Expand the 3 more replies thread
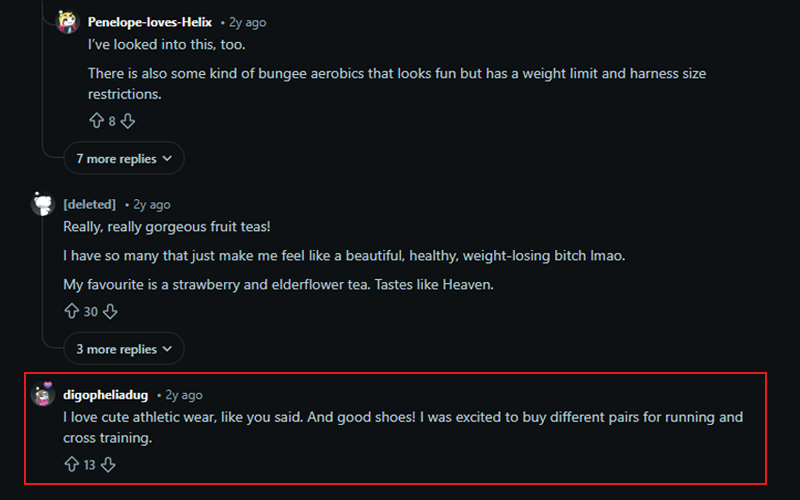 (x=124, y=349)
